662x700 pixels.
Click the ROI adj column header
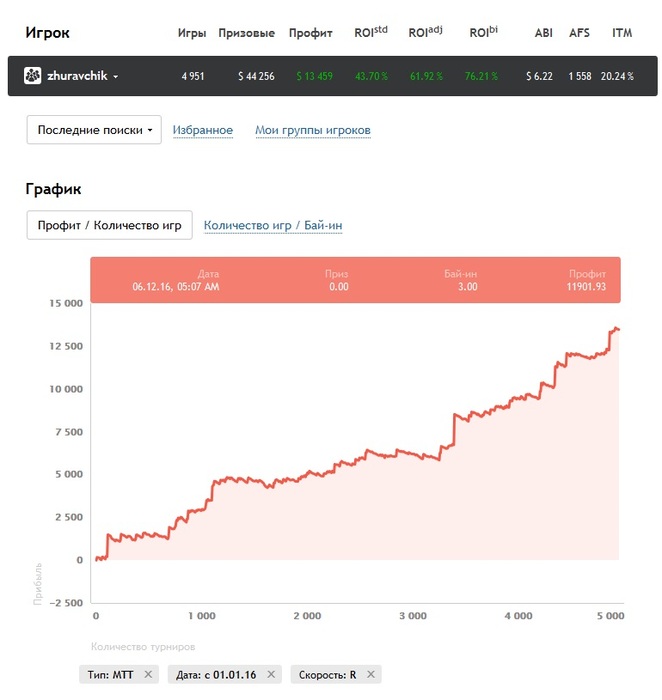click(425, 32)
